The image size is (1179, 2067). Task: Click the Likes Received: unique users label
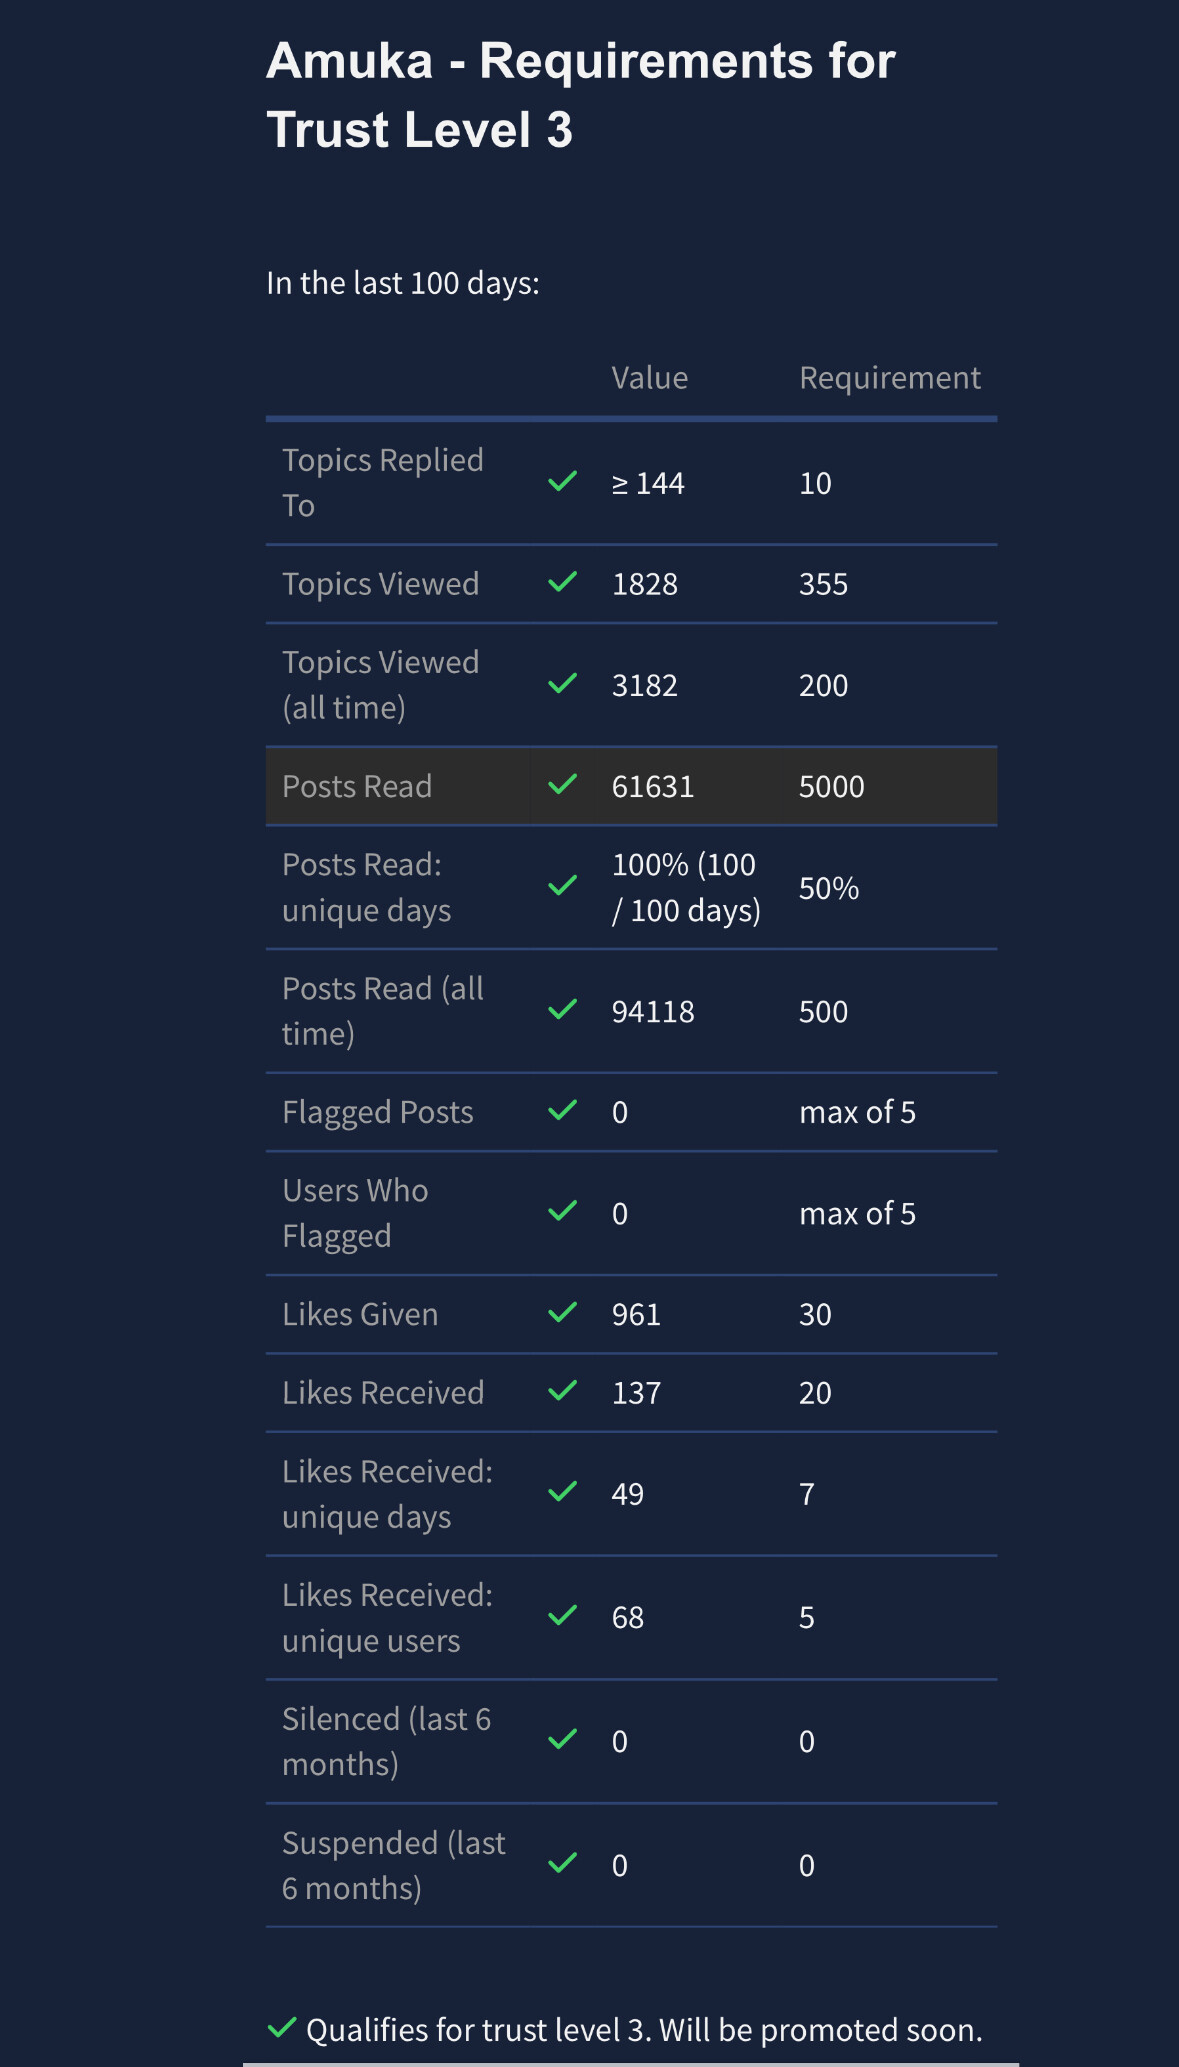[x=388, y=1617]
